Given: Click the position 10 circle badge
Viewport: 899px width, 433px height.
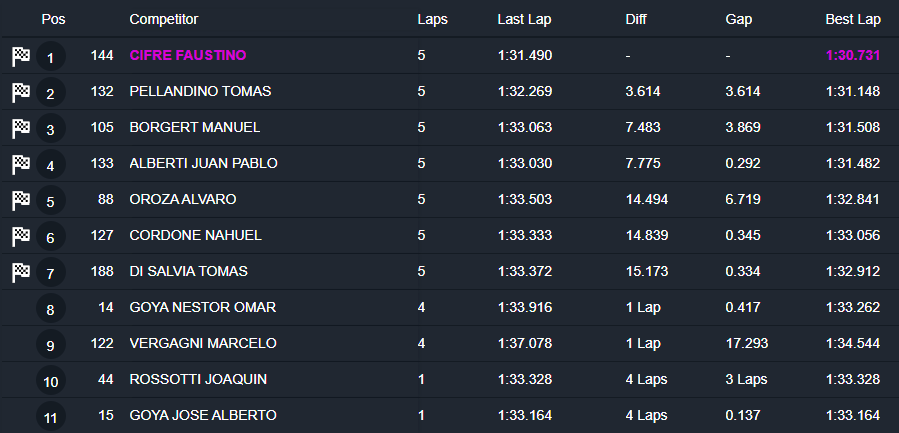Looking at the screenshot, I should (x=51, y=381).
